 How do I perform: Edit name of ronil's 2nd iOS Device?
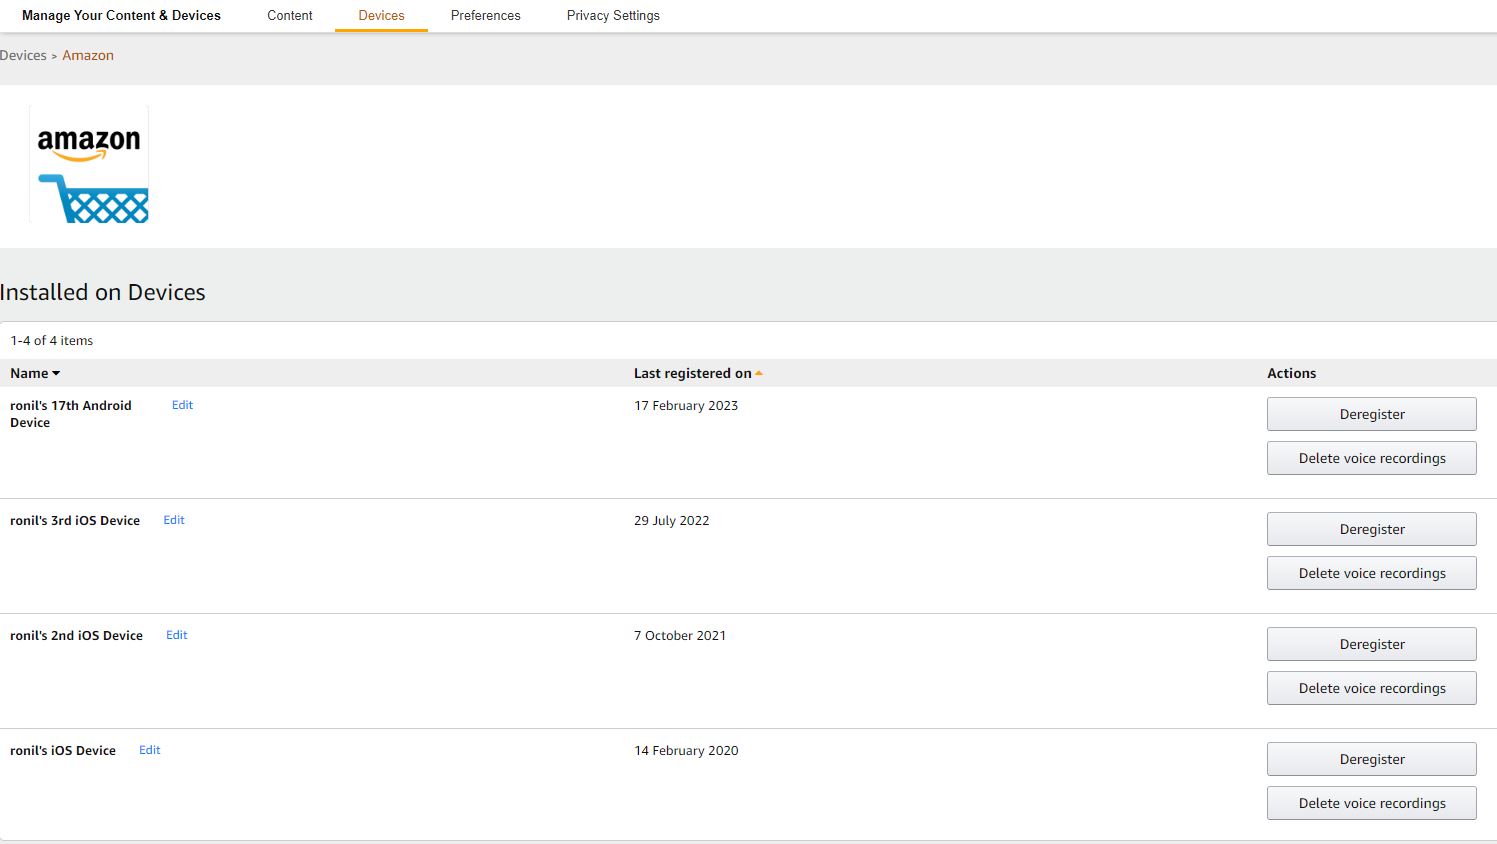coord(176,635)
